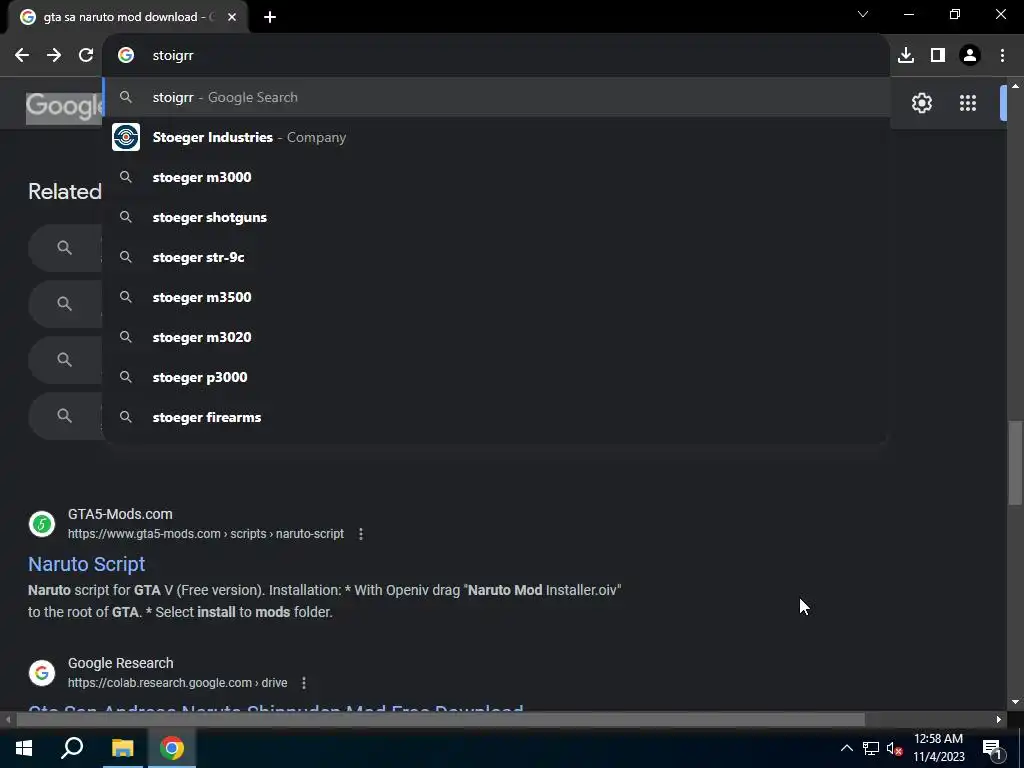Viewport: 1024px width, 768px height.
Task: Pick the 'stoeger str-9c' suggestion
Action: click(x=496, y=257)
